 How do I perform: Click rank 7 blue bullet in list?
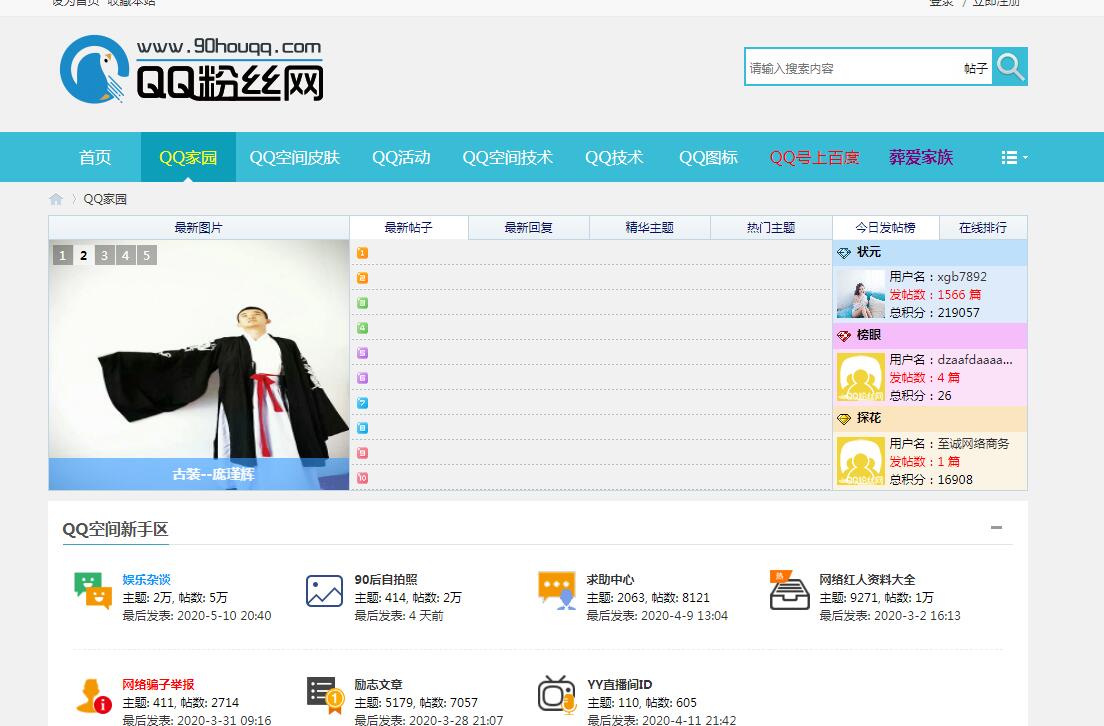(363, 403)
